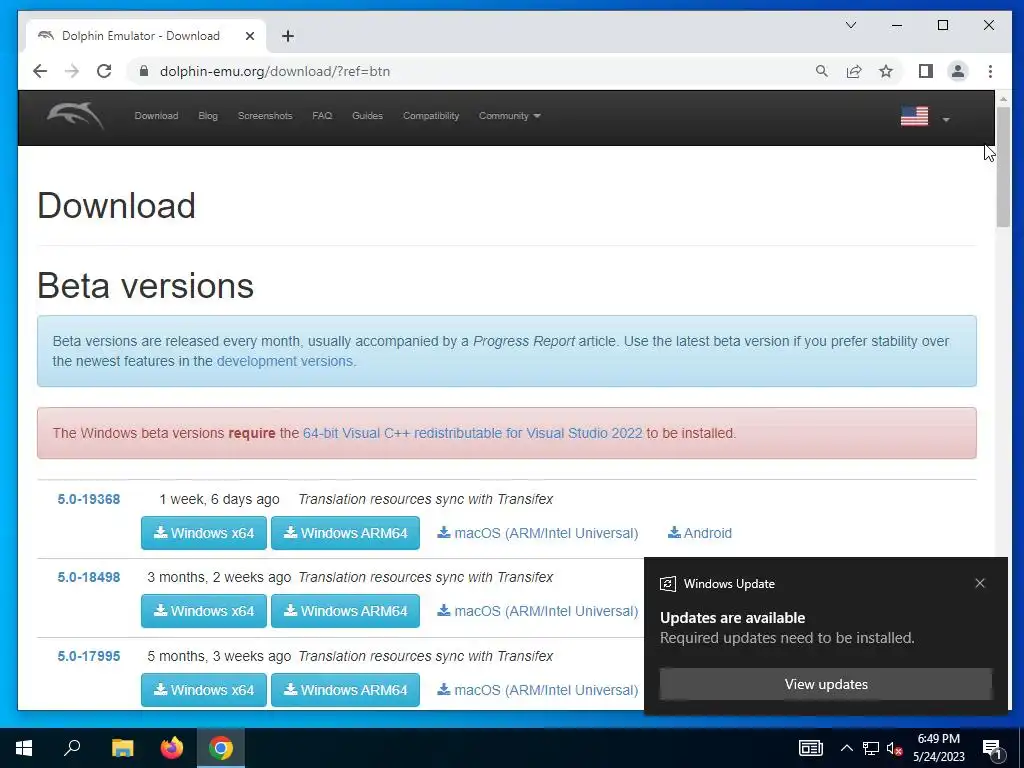This screenshot has width=1024, height=768.
Task: Open the 5.0-18498 version link
Action: pyautogui.click(x=89, y=577)
